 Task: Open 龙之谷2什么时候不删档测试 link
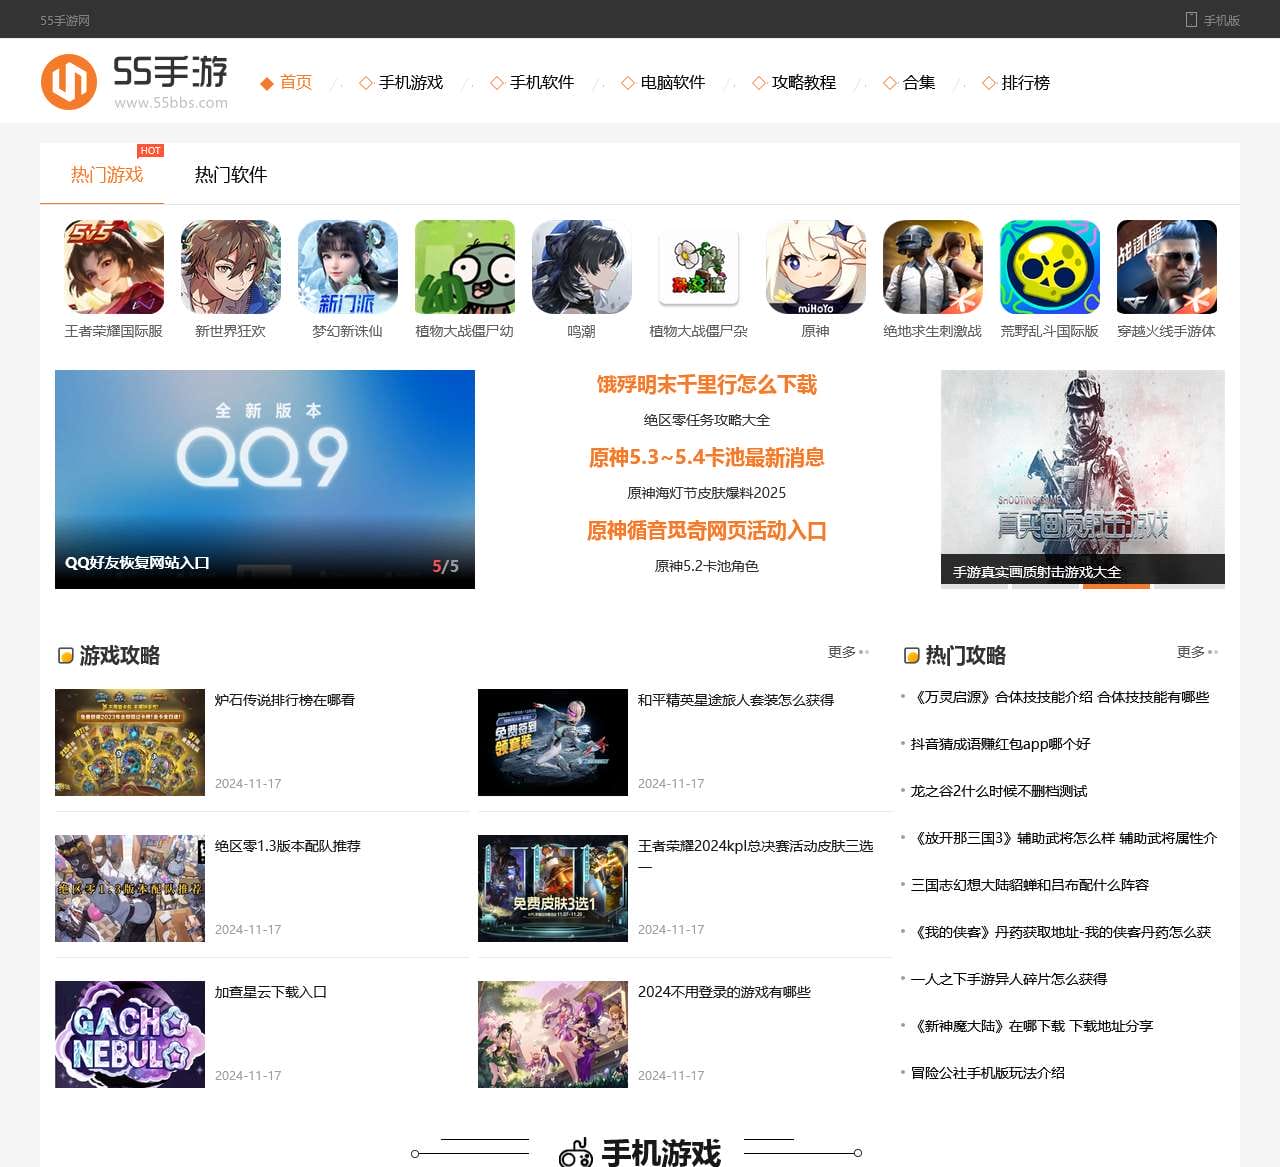pos(999,791)
